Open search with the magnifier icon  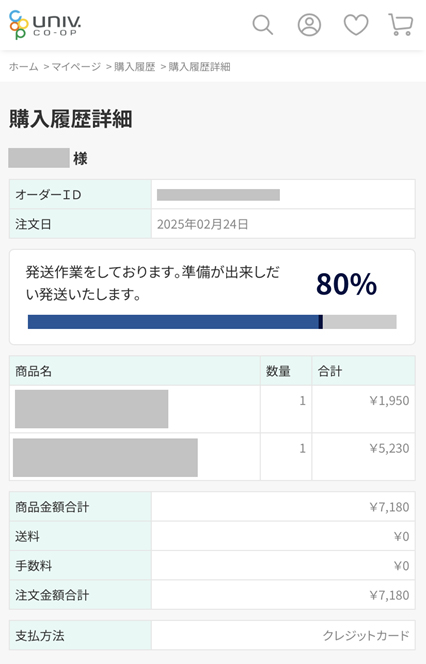[263, 25]
